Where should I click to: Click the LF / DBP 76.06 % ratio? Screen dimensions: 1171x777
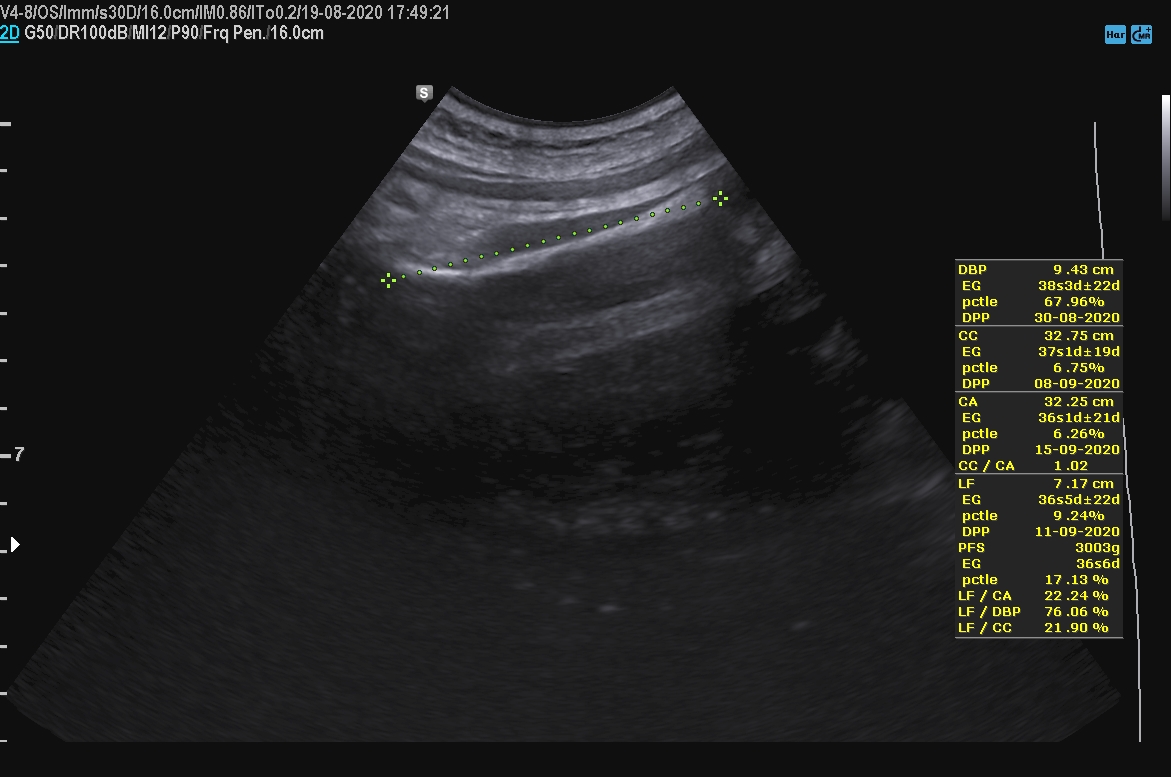1038,612
